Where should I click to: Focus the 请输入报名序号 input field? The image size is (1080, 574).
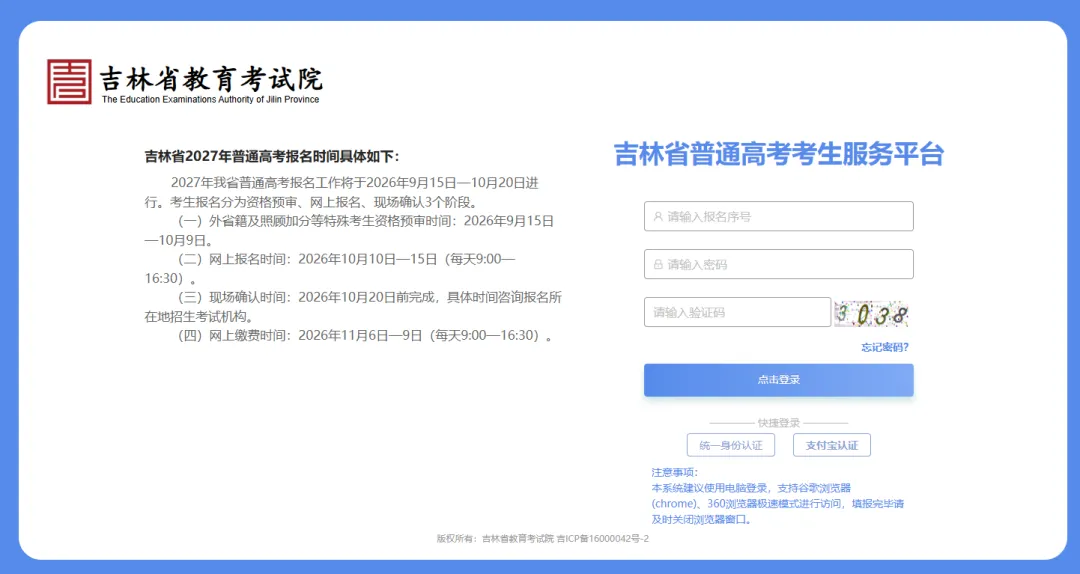point(778,216)
